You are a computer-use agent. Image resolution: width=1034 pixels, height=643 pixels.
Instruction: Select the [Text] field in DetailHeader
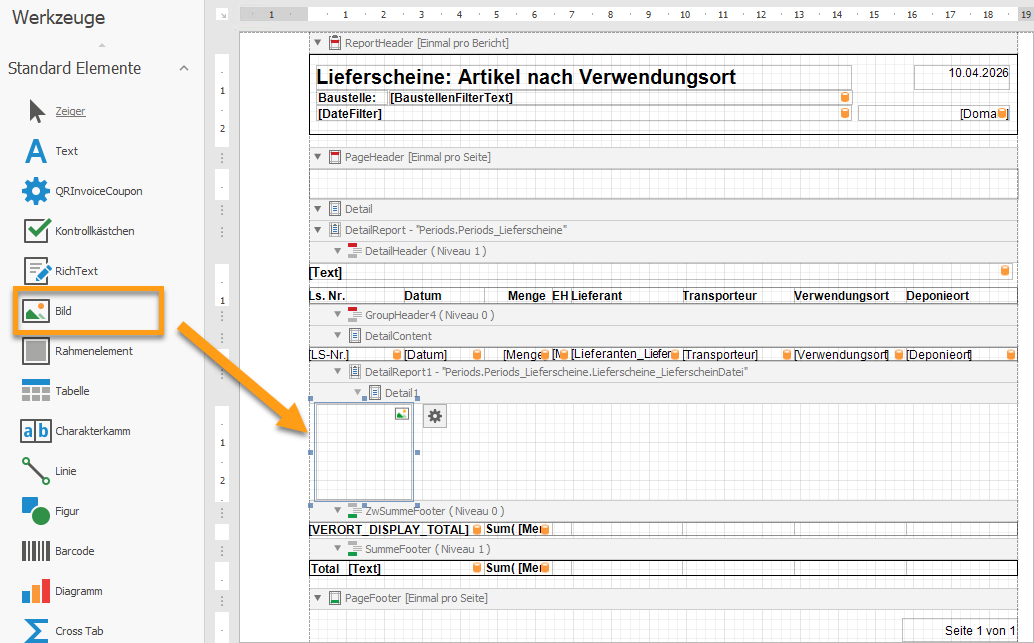tap(659, 272)
